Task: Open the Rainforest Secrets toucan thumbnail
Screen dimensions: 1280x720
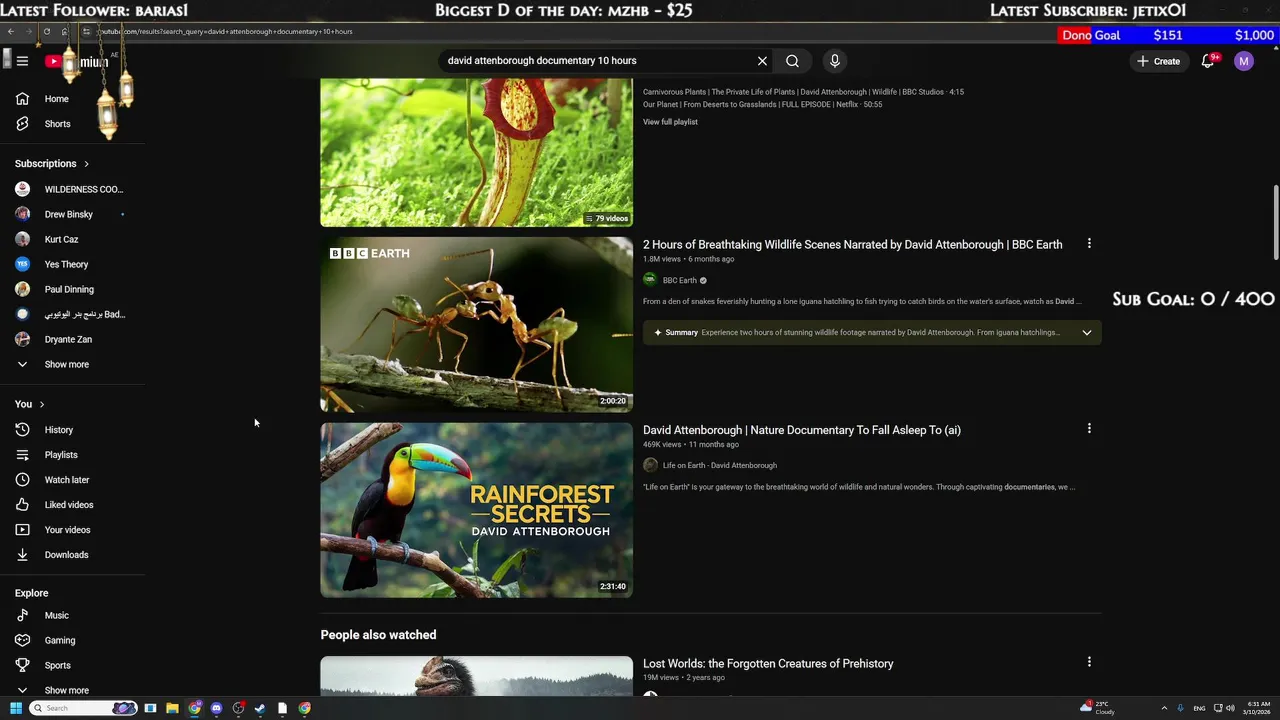Action: click(x=476, y=510)
